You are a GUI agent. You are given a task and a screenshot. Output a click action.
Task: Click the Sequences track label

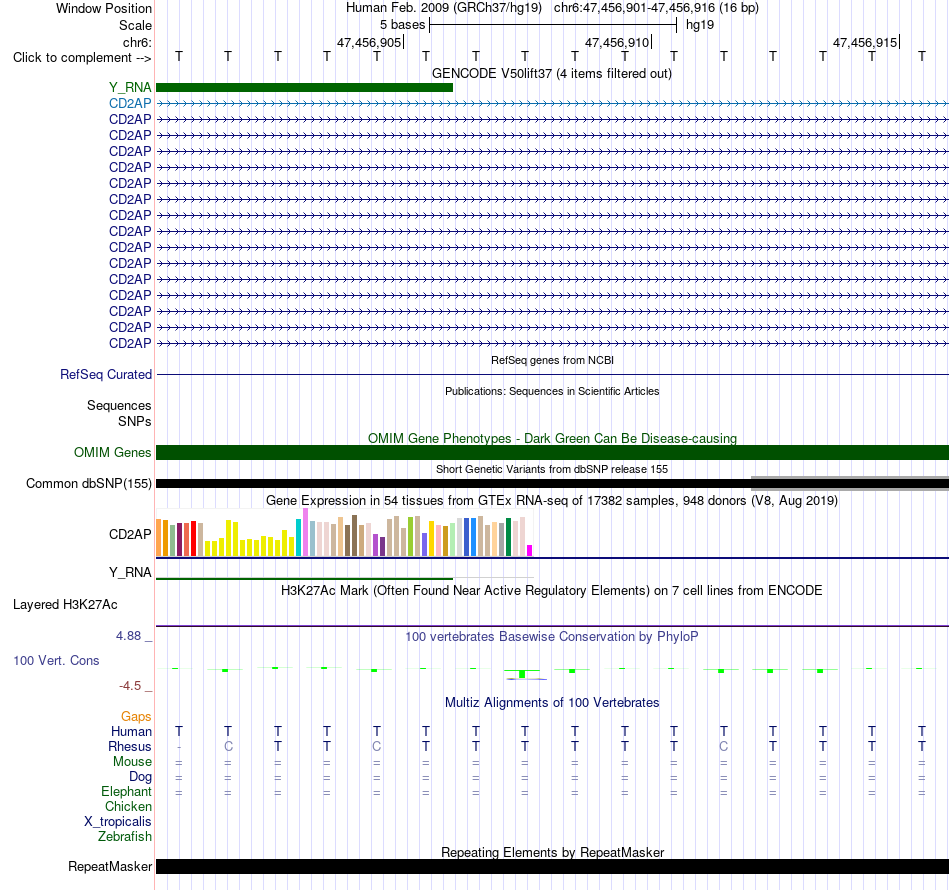pos(119,405)
